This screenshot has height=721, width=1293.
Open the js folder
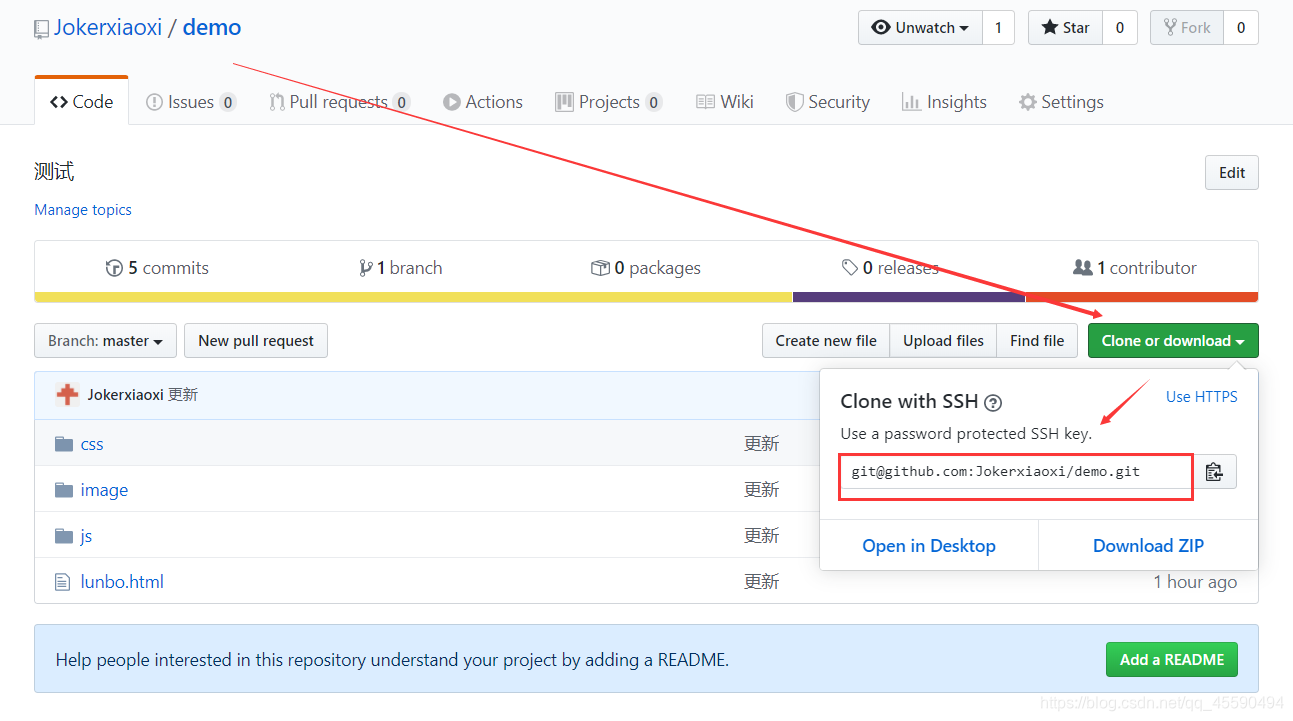86,536
